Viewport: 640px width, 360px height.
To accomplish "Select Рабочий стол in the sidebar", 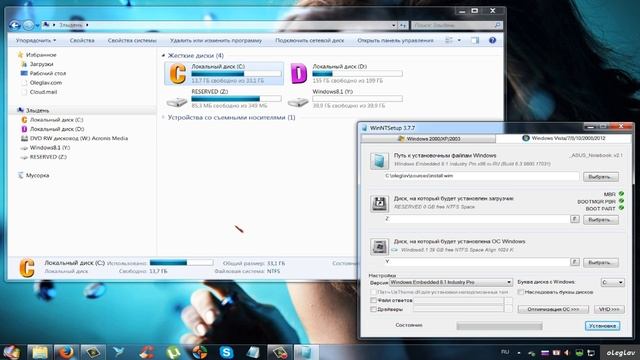I will (43, 73).
